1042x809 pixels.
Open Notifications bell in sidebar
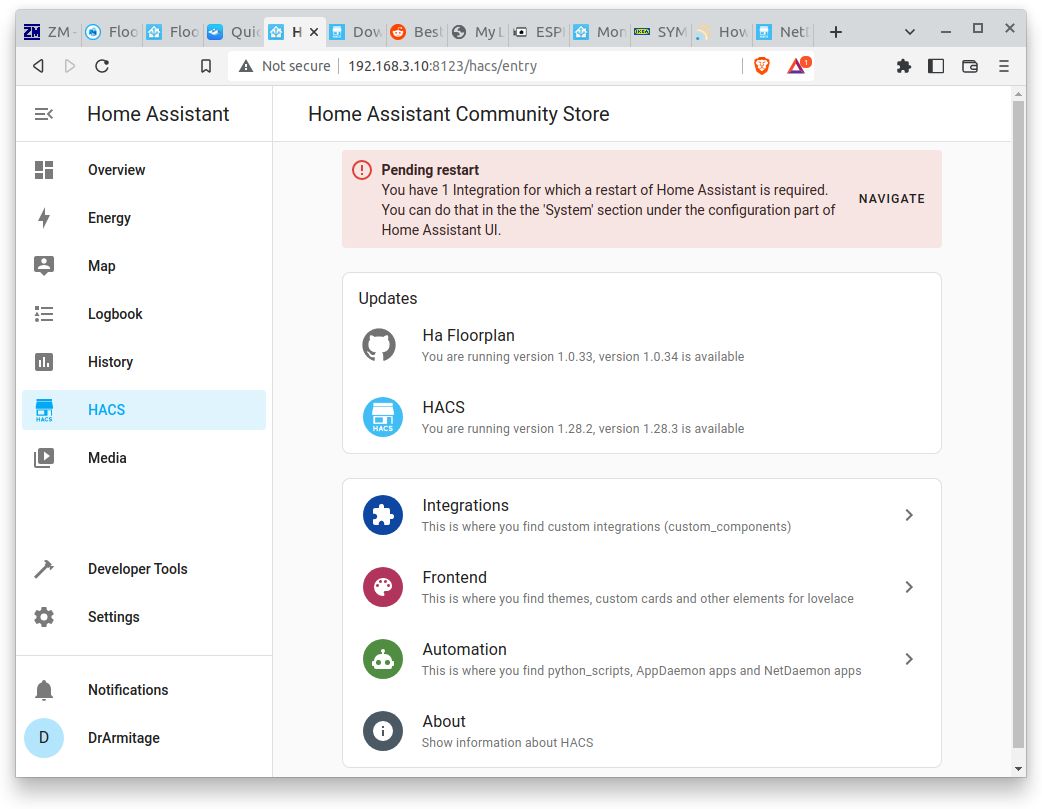pos(44,690)
